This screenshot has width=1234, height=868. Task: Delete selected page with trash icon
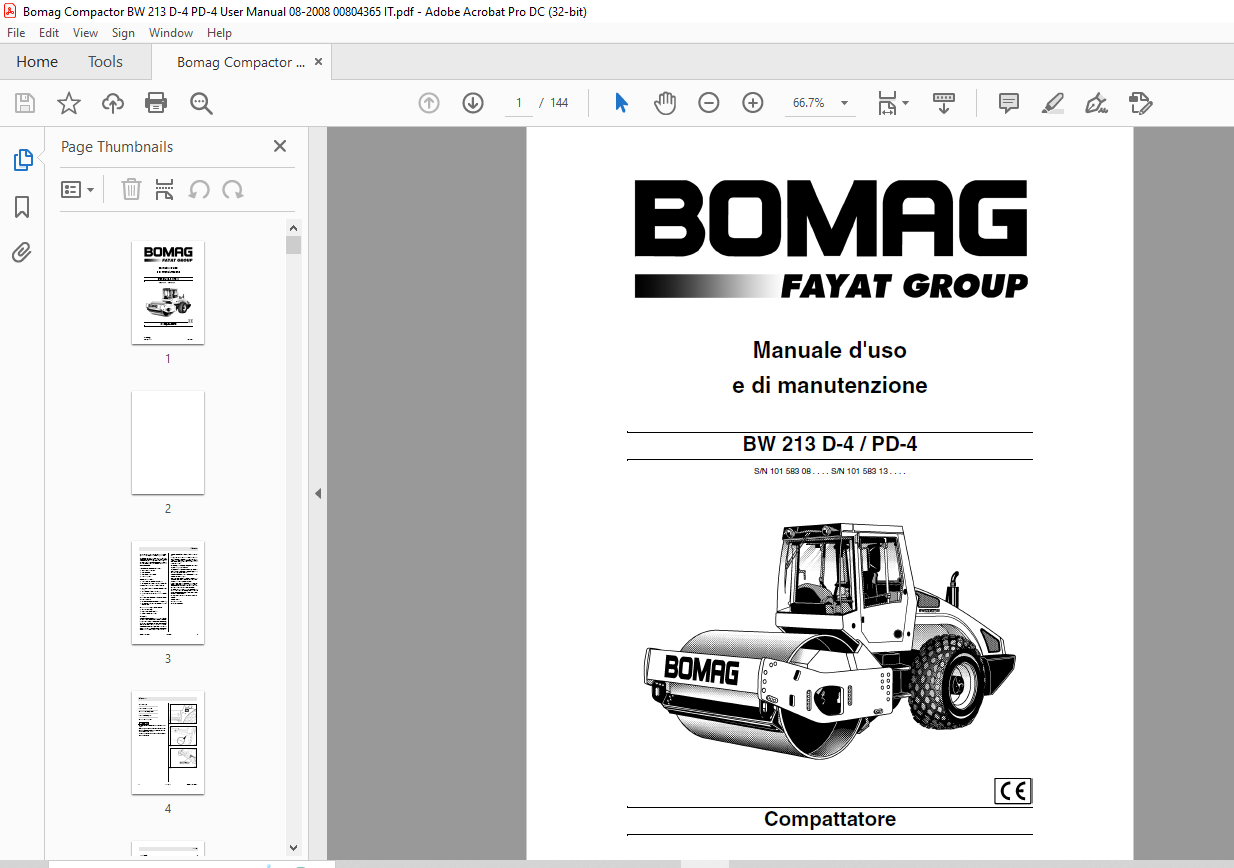(131, 189)
